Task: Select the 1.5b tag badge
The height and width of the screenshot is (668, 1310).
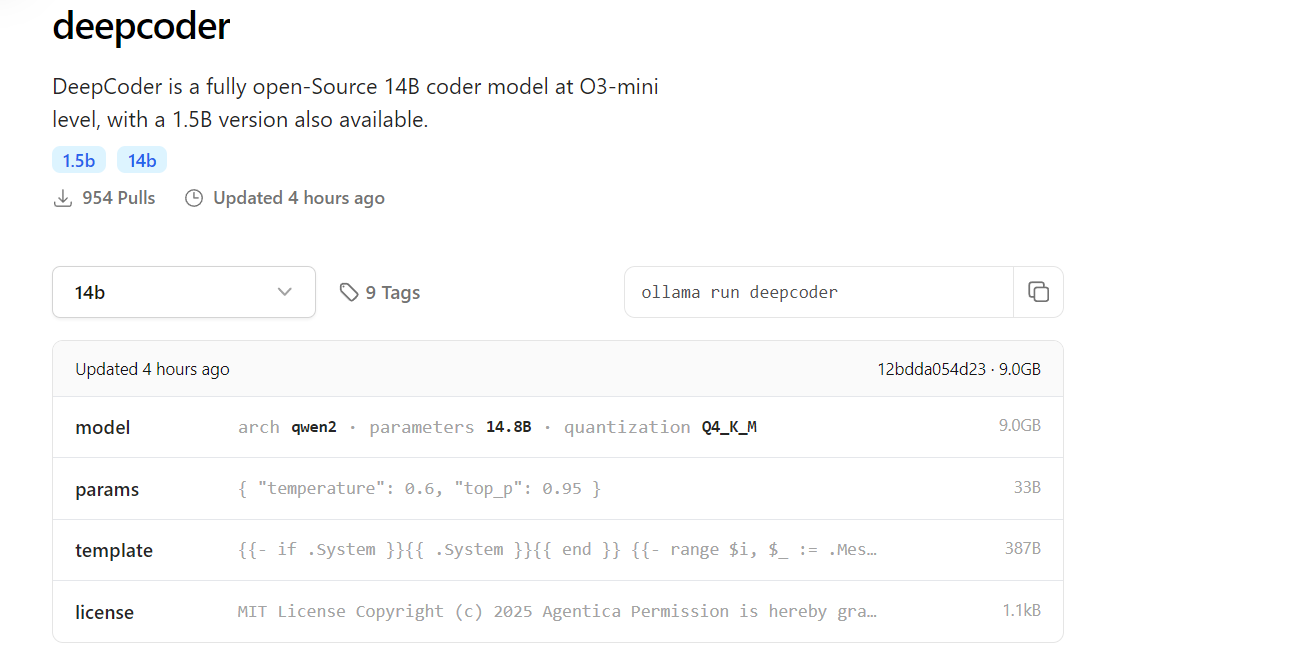Action: pos(79,160)
